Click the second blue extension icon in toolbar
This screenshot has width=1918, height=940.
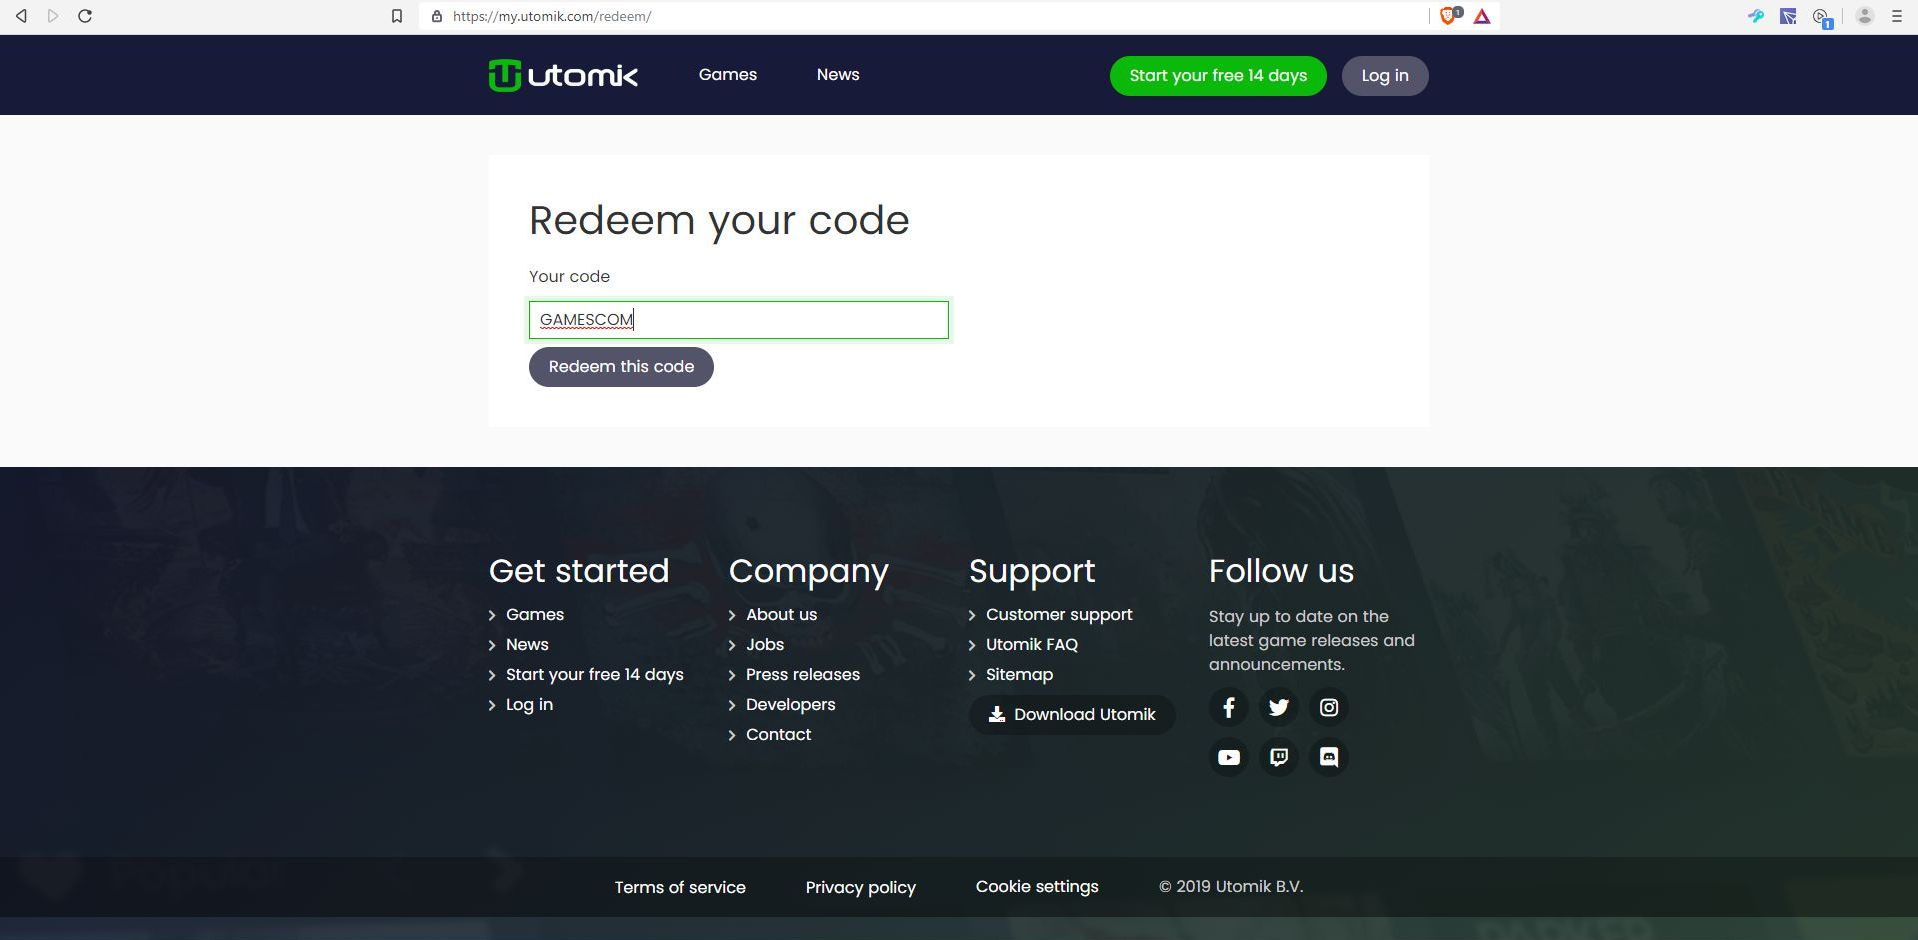[1788, 16]
